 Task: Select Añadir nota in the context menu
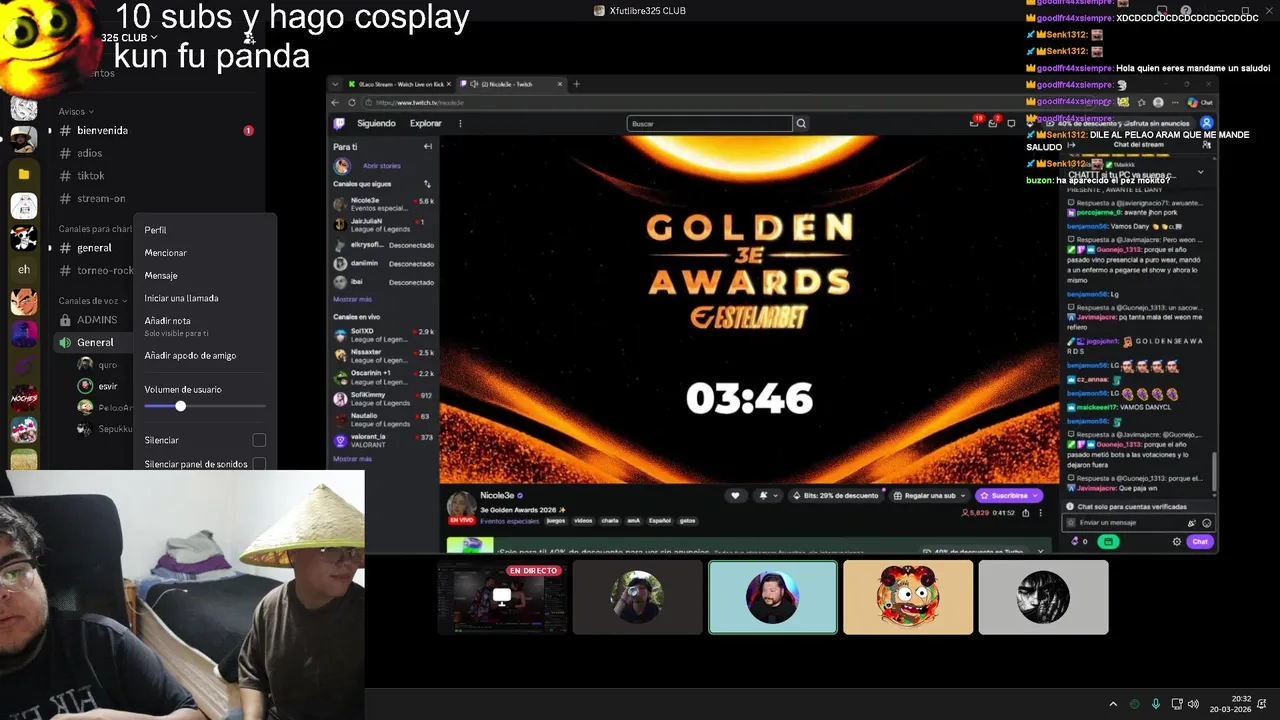pos(167,321)
